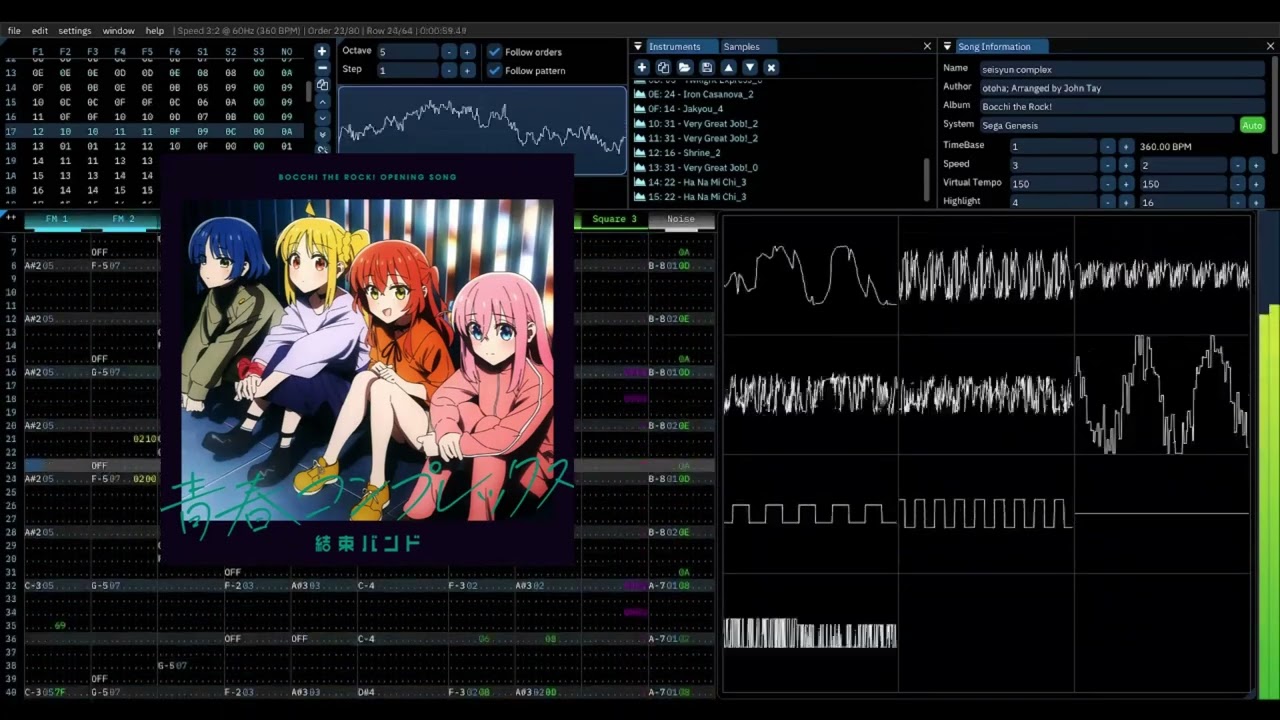Save instrument using the floppy icon
Screen dimensions: 1280x720
click(x=707, y=67)
